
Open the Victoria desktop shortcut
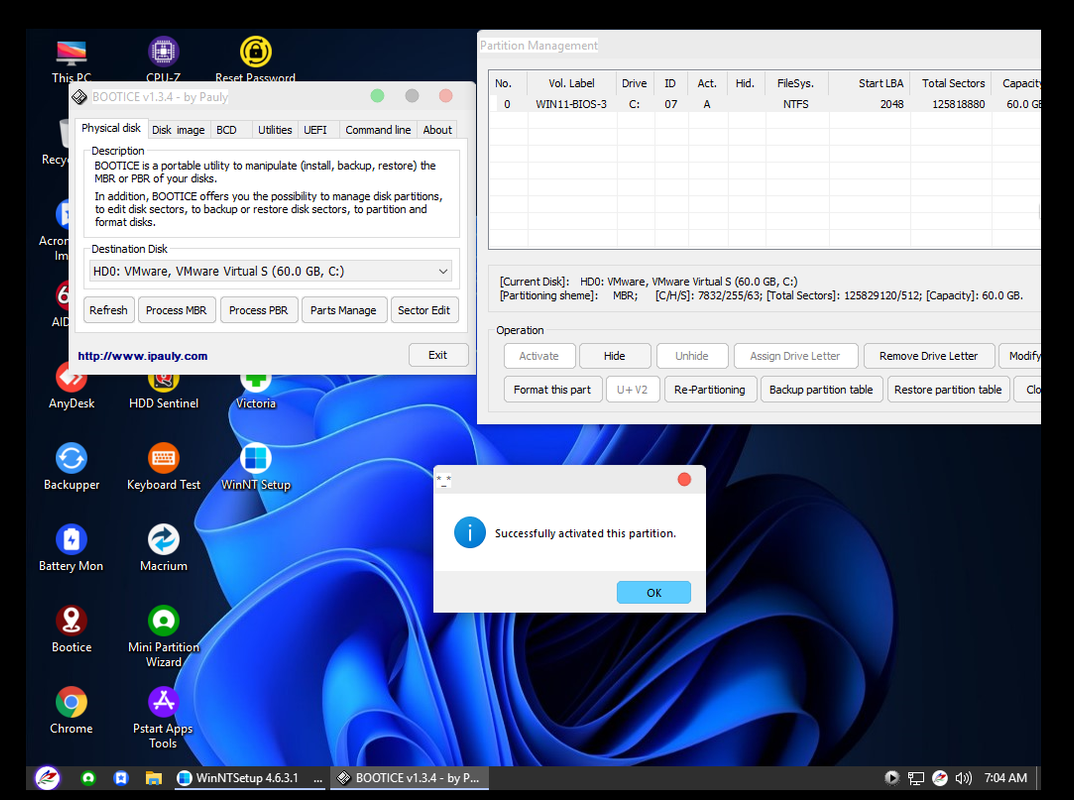point(255,387)
